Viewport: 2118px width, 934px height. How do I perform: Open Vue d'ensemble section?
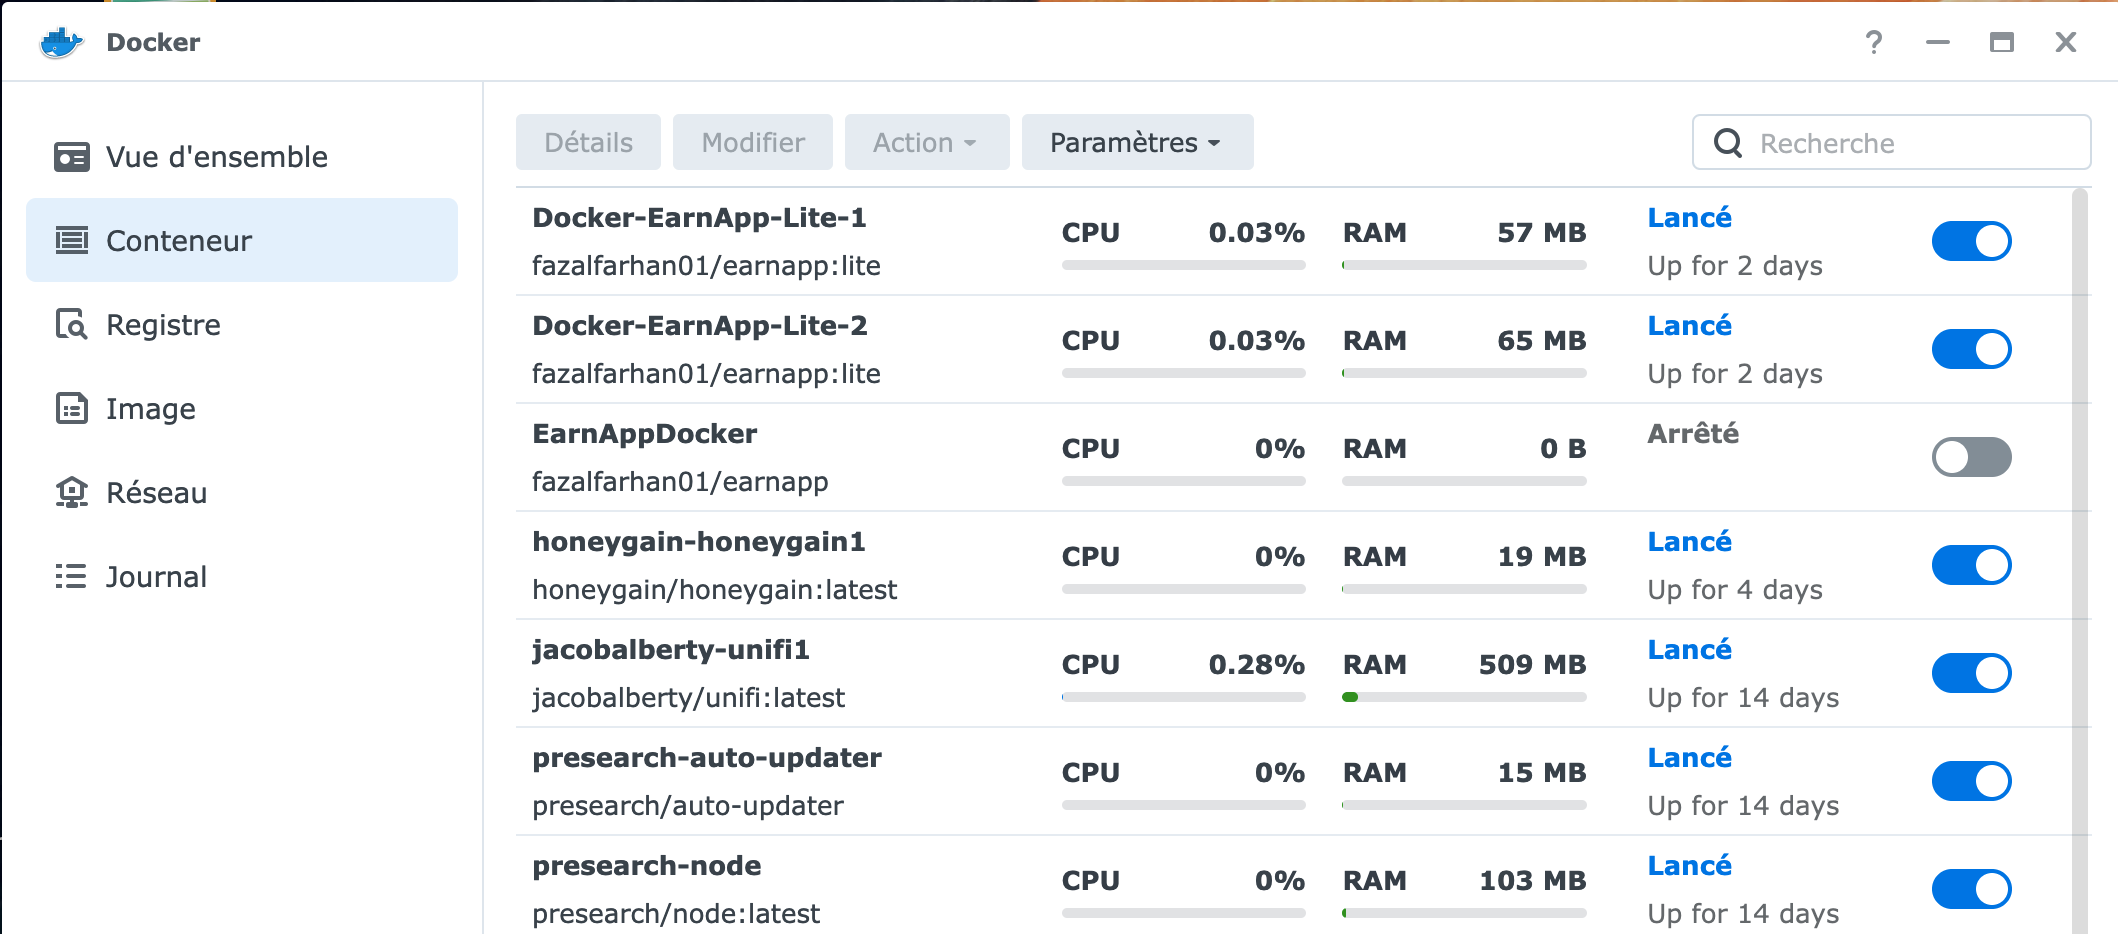click(242, 157)
